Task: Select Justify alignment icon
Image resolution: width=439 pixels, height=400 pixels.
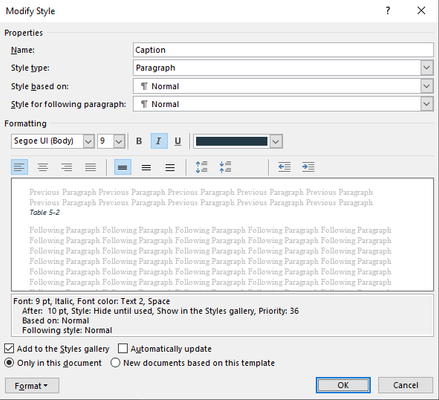Action: click(x=90, y=167)
